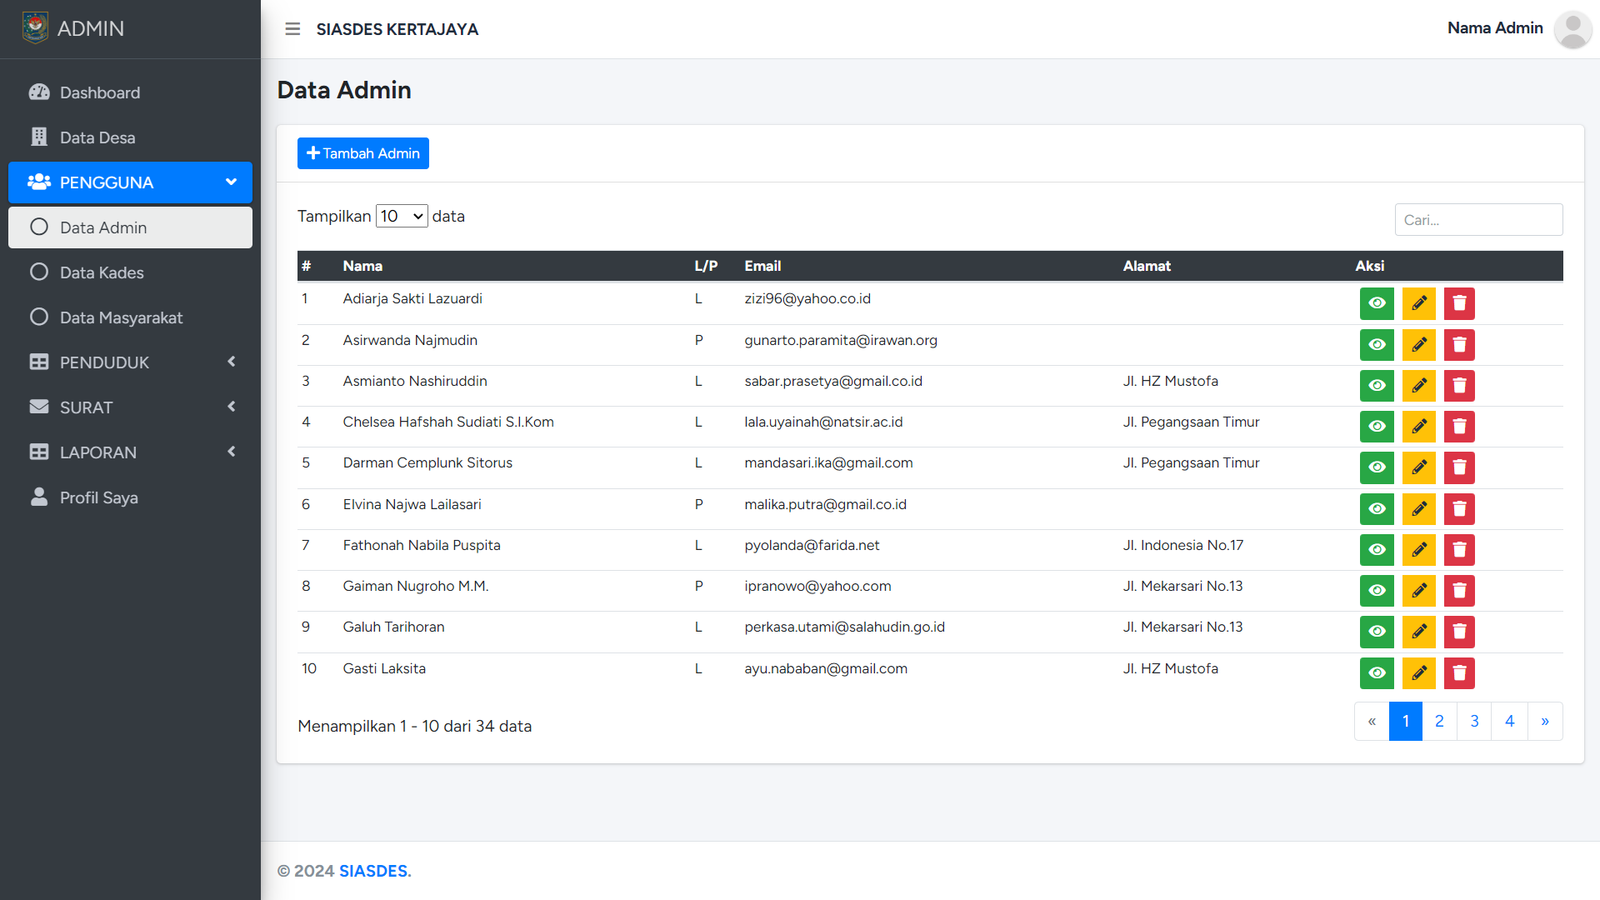This screenshot has height=900, width=1600.
Task: Click the Tambah Admin button
Action: (363, 153)
